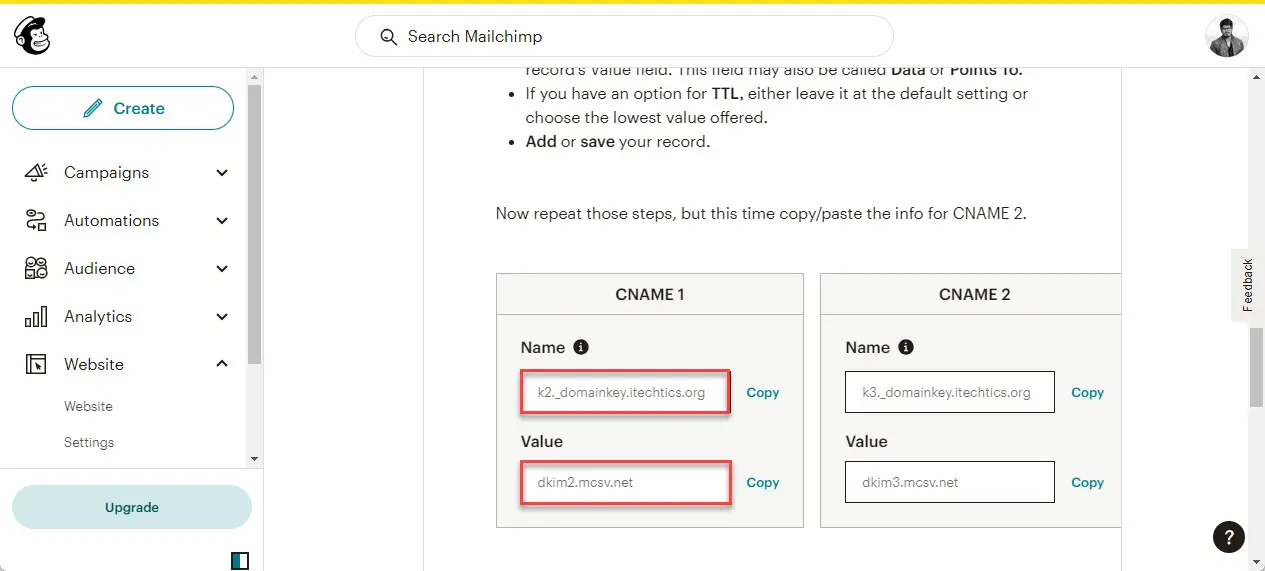Click the pencil icon in Create button
Screen dimensions: 1265x571
point(93,108)
